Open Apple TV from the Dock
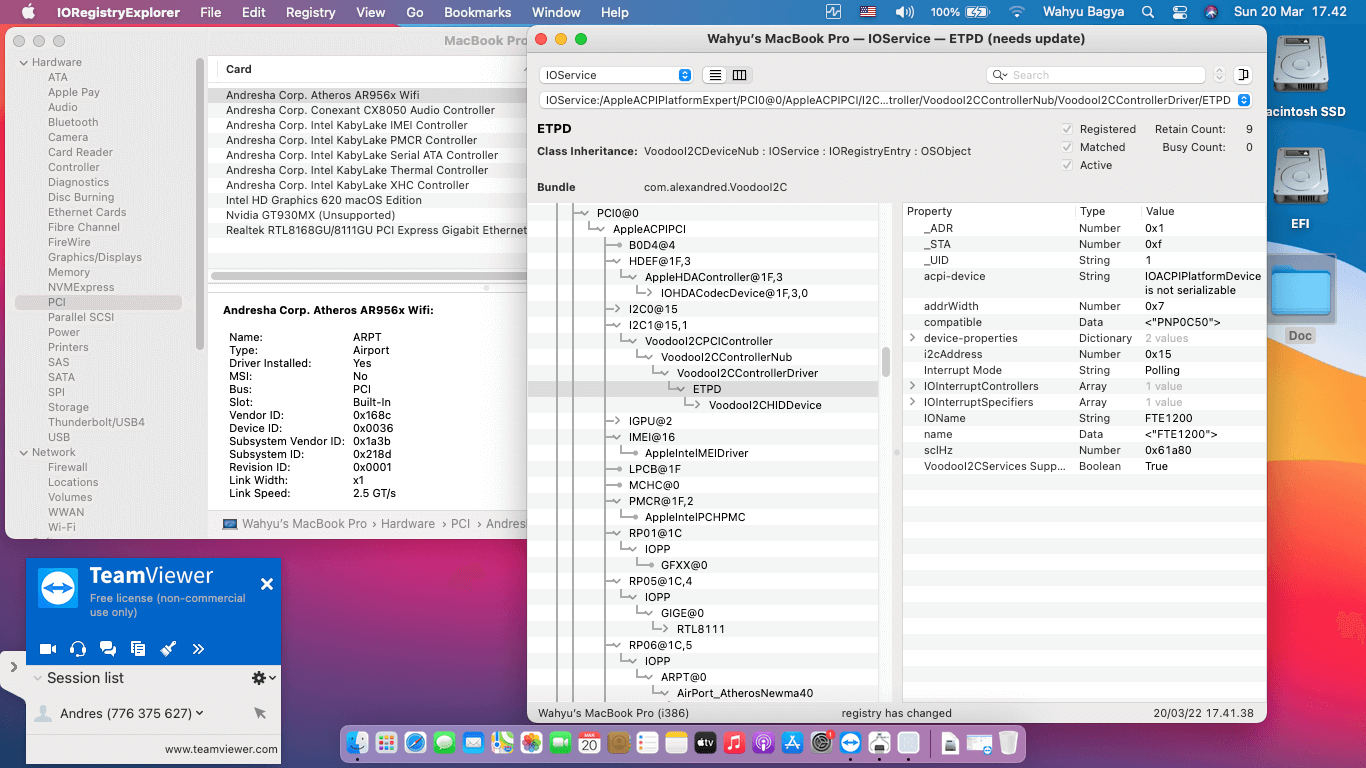This screenshot has width=1366, height=768. [705, 743]
